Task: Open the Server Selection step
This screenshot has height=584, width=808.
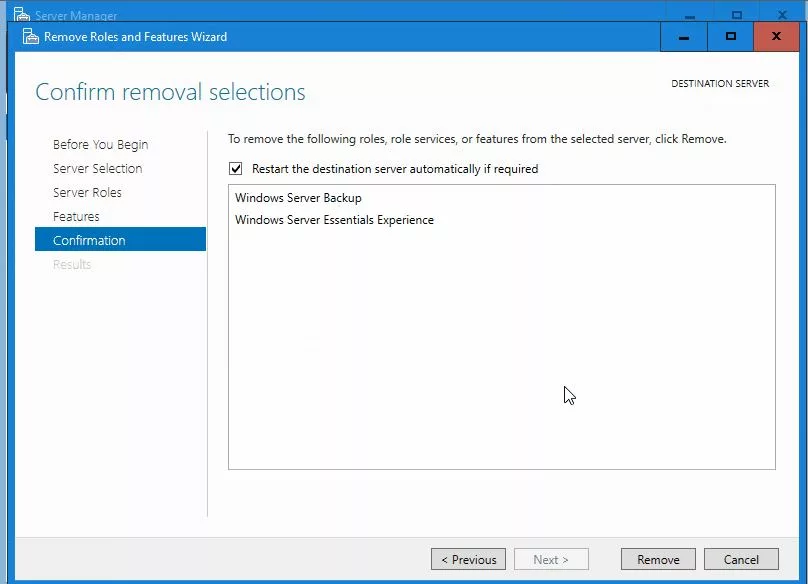Action: pos(97,169)
